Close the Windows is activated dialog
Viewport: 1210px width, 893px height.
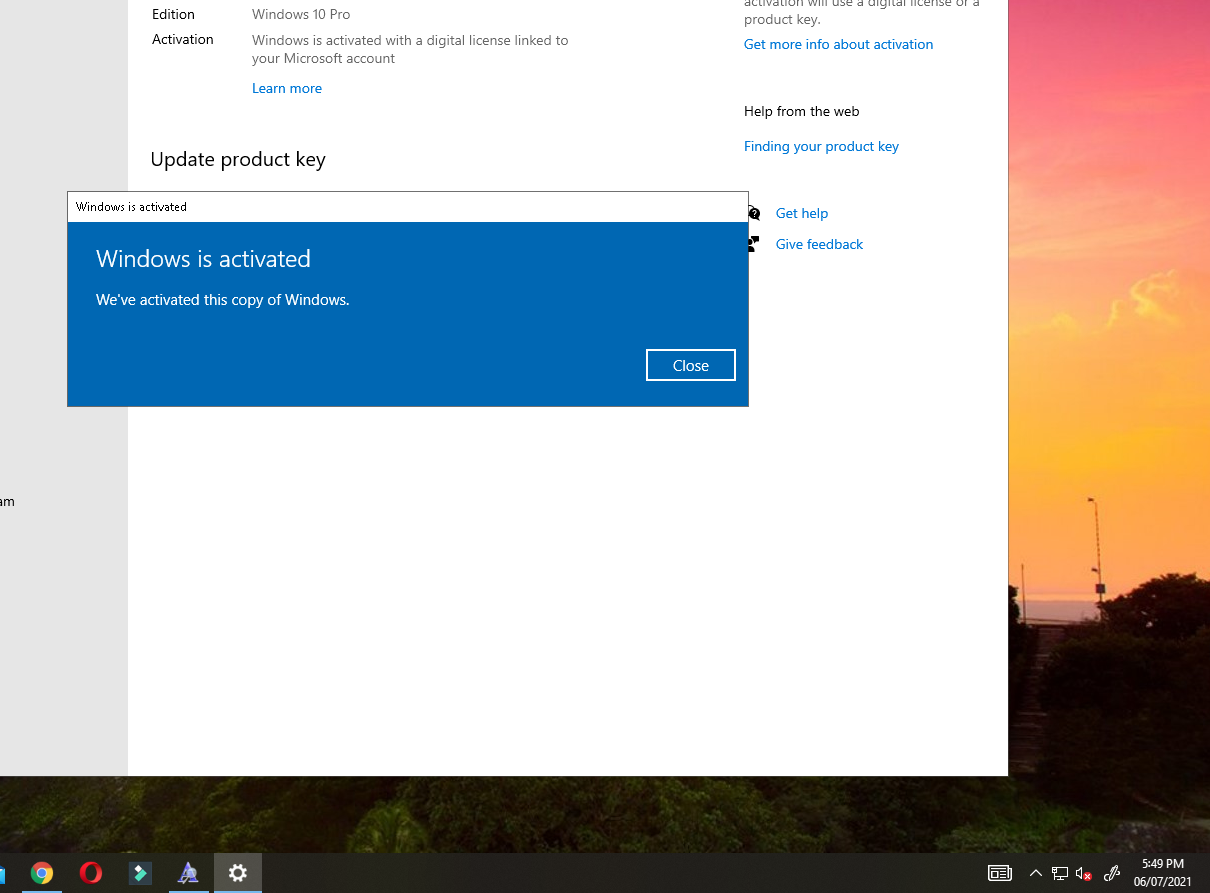point(690,365)
